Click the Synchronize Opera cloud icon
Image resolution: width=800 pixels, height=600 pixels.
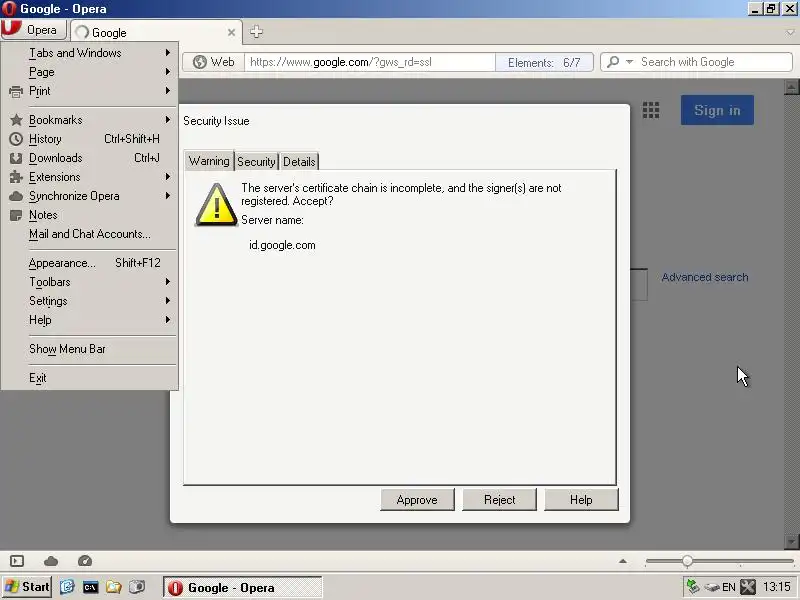(16, 196)
